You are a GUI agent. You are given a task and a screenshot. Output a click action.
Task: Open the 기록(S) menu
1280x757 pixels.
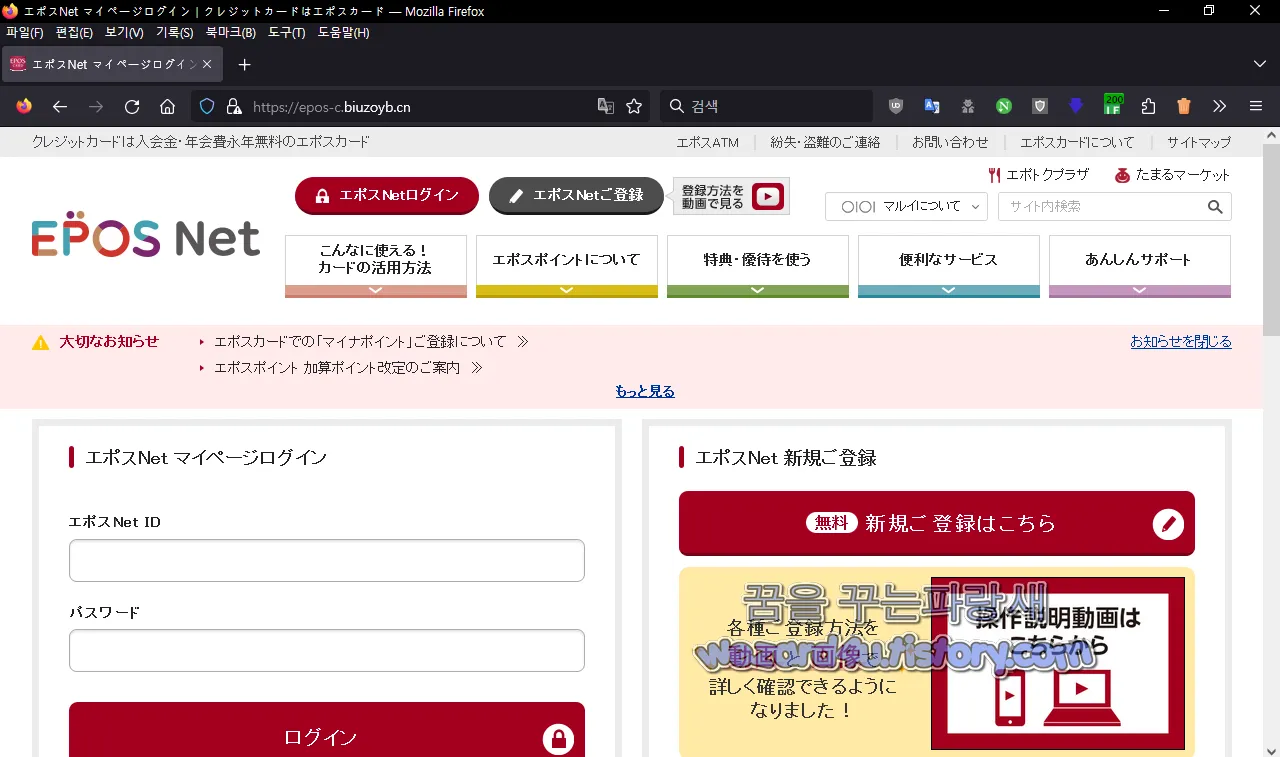click(x=174, y=33)
